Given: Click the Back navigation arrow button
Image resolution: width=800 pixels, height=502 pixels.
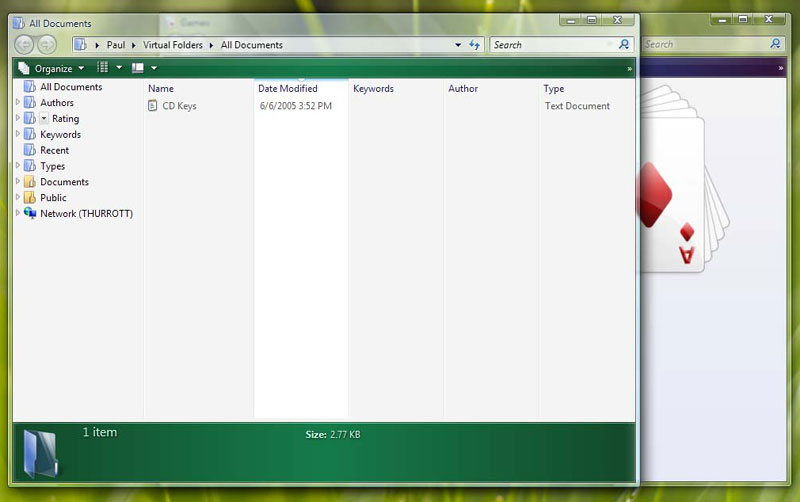Looking at the screenshot, I should point(24,44).
